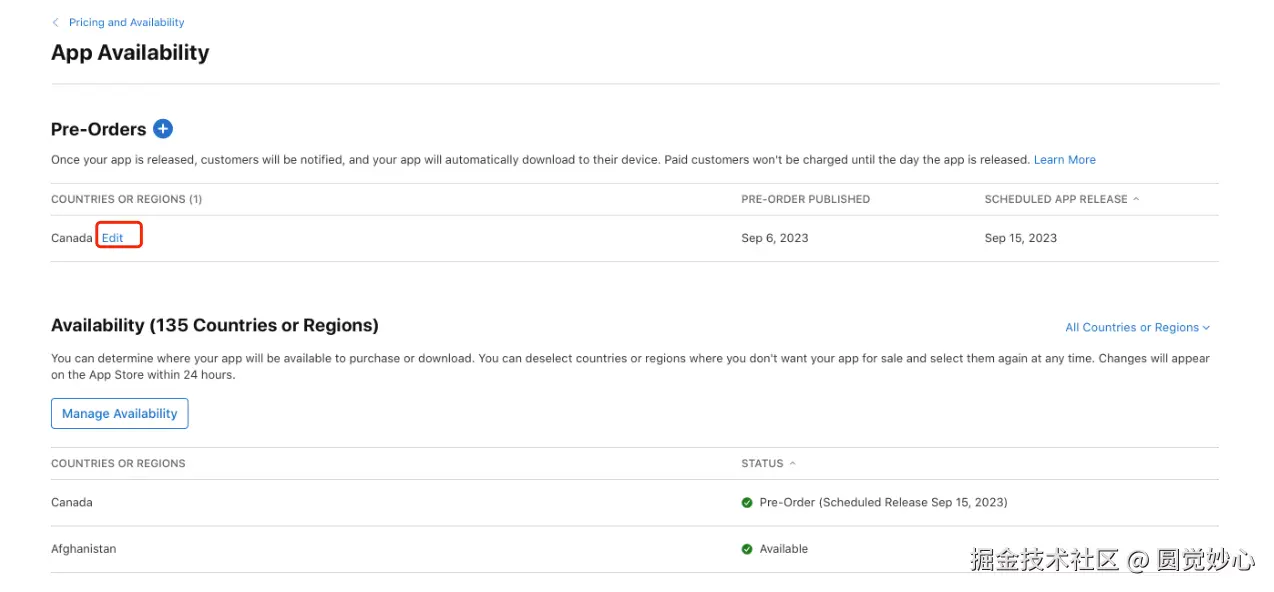The width and height of the screenshot is (1274, 592).
Task: Click Edit next to Canada
Action: coord(113,238)
